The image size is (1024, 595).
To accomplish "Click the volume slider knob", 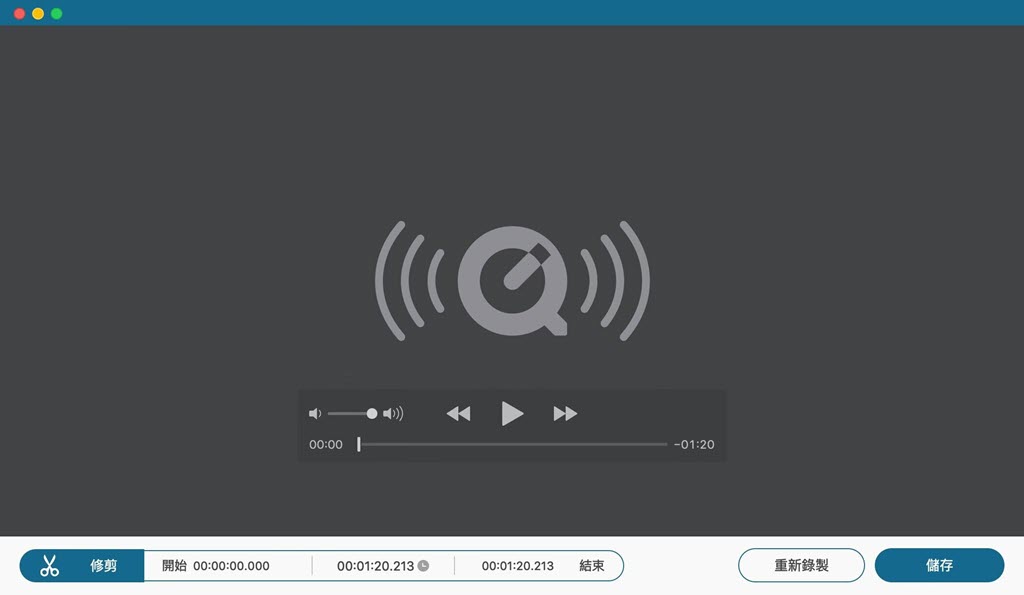I will [x=372, y=413].
